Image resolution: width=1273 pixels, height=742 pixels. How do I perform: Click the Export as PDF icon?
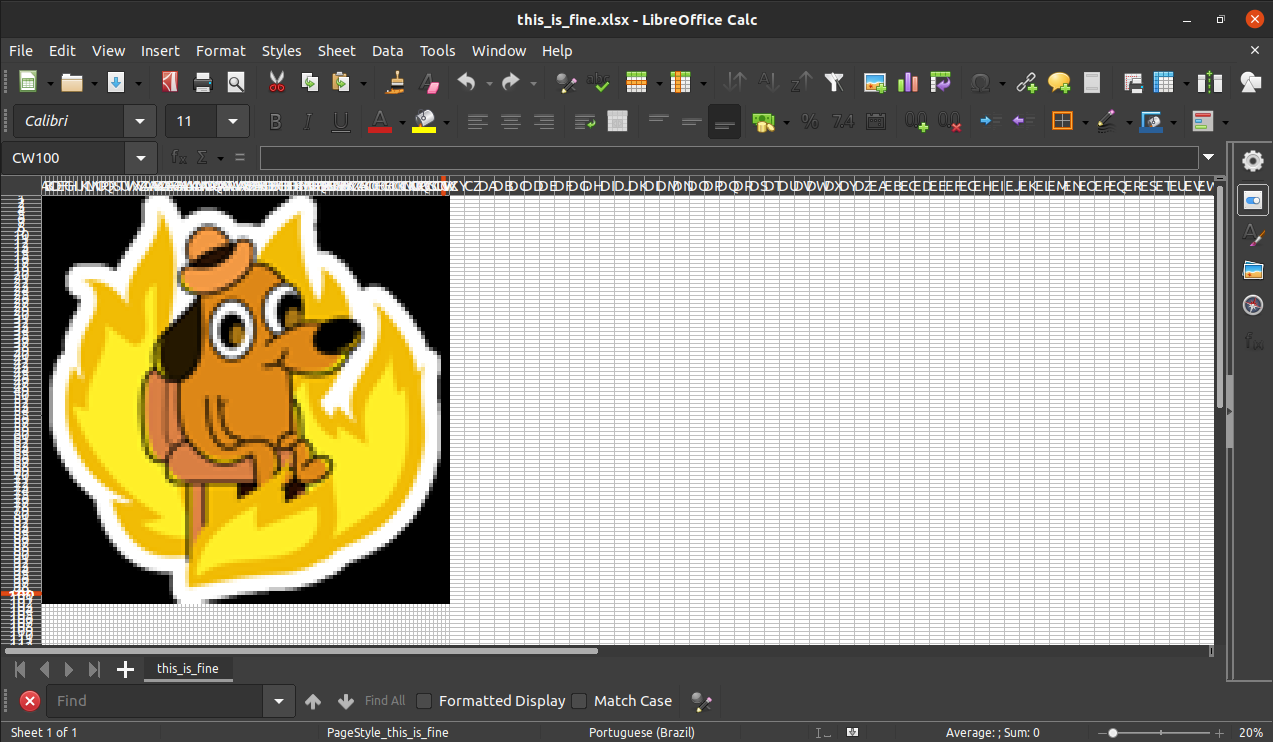[170, 82]
